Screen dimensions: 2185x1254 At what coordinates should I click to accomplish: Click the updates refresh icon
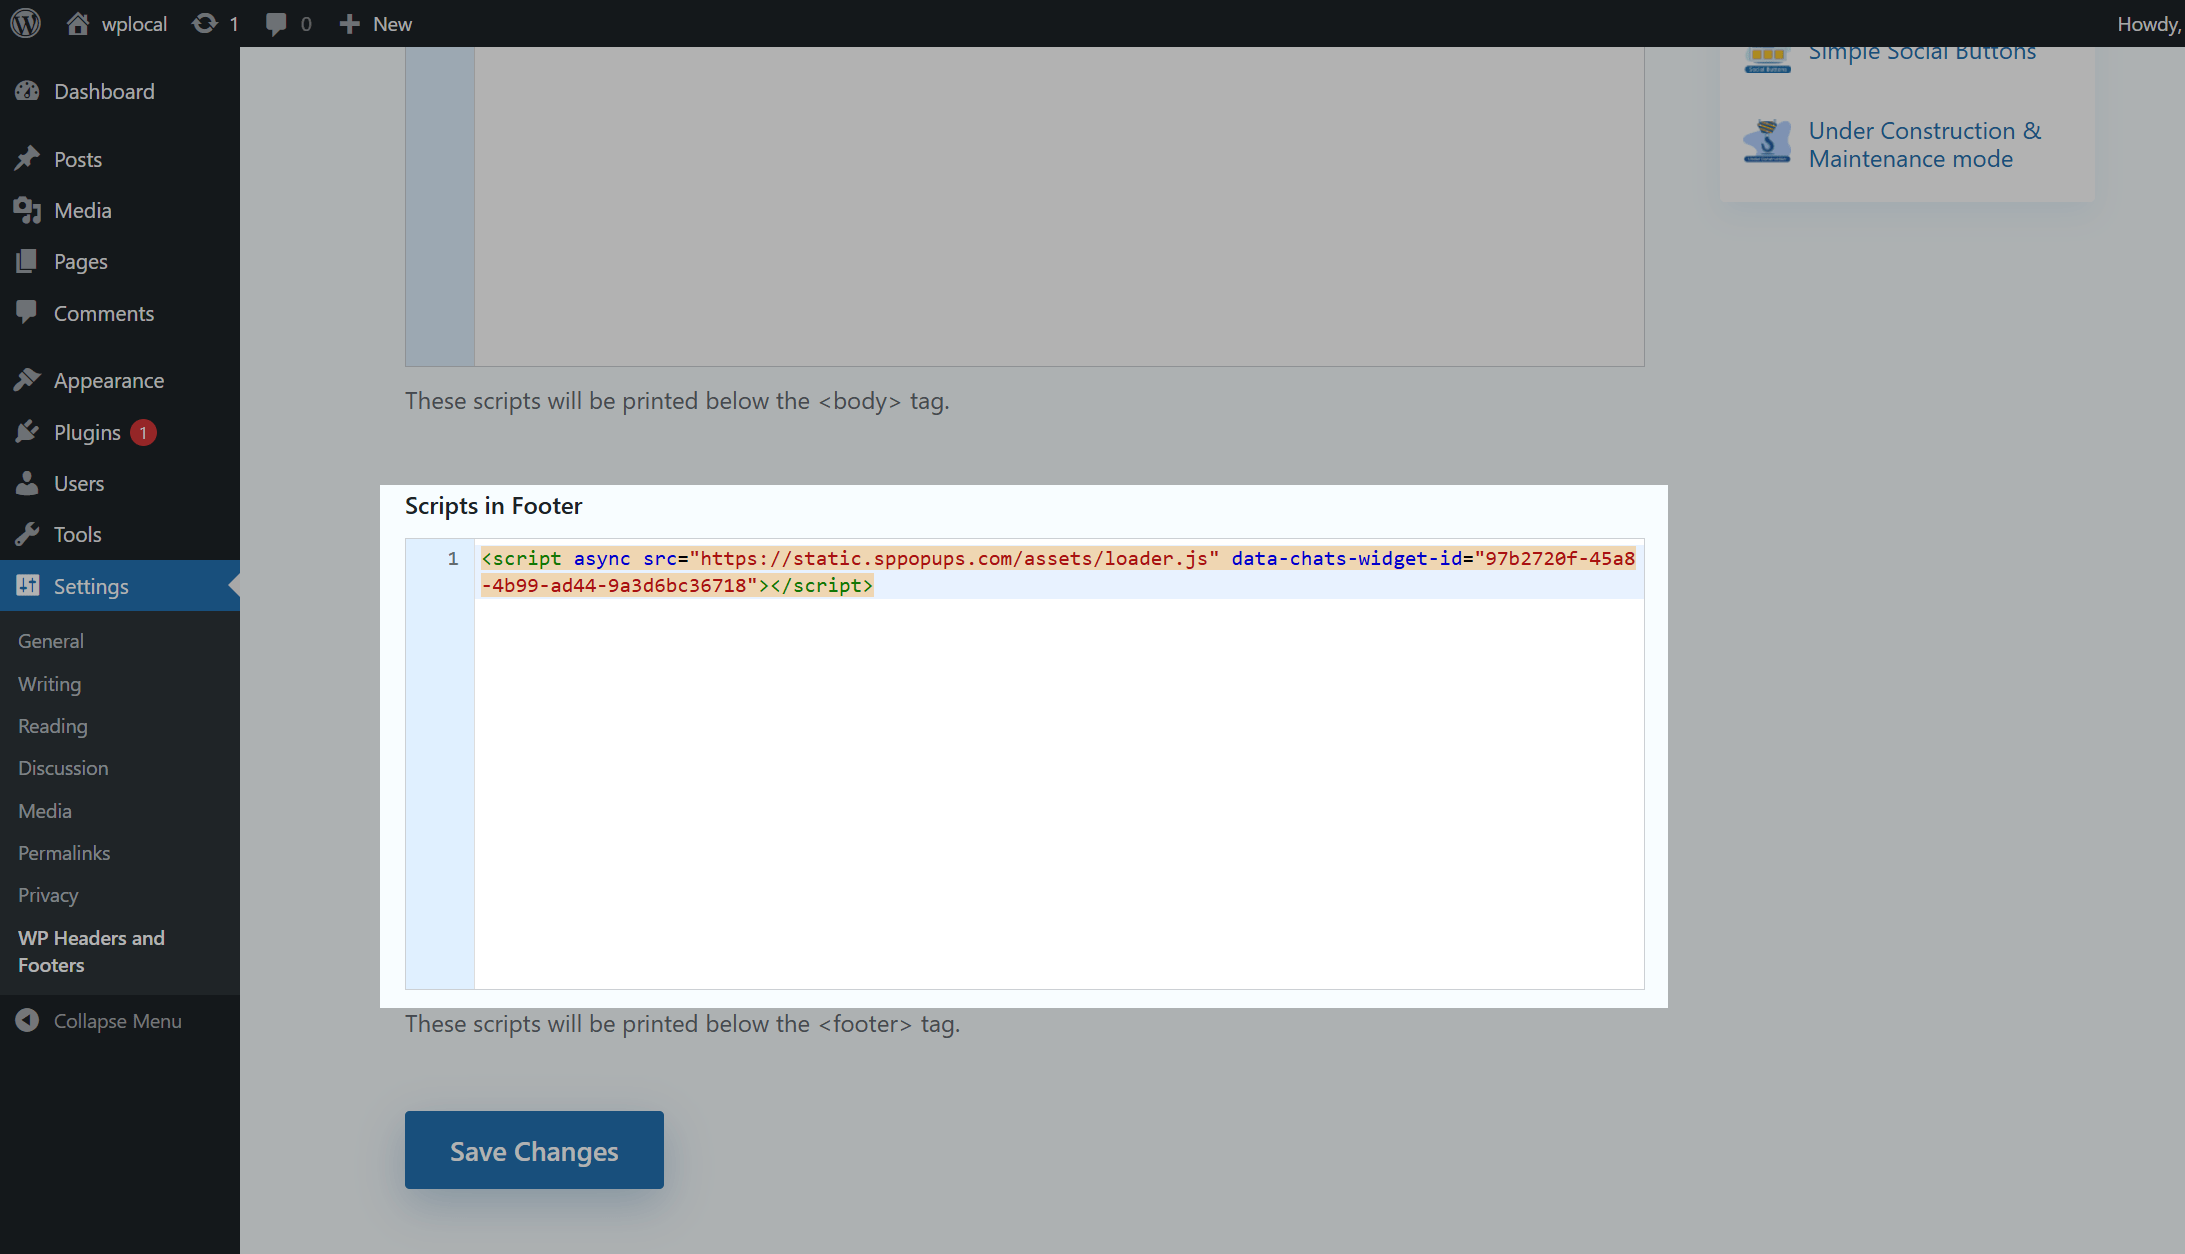[204, 23]
